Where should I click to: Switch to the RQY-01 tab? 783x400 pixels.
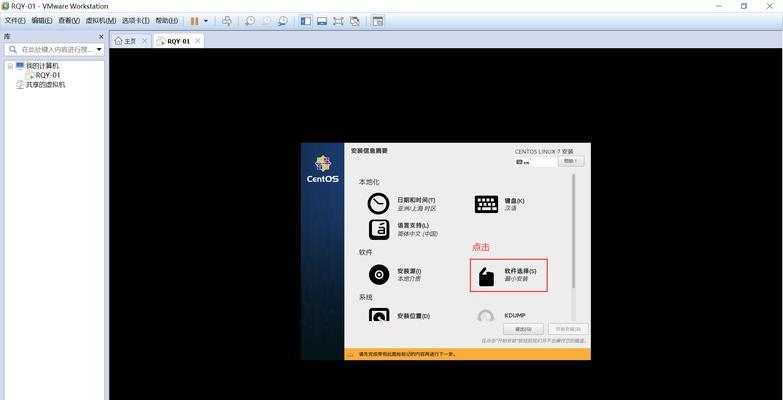tap(178, 41)
